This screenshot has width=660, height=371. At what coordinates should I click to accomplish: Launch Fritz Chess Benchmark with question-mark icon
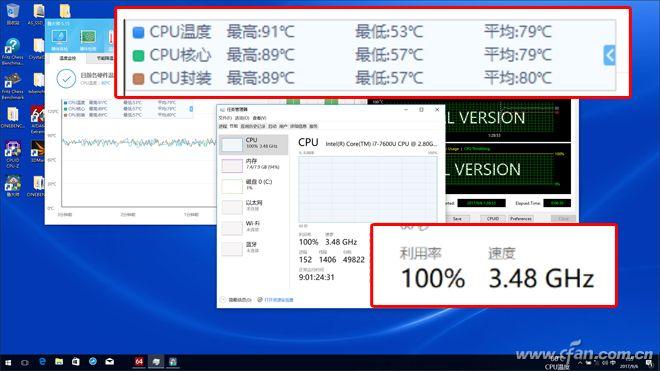click(x=13, y=51)
